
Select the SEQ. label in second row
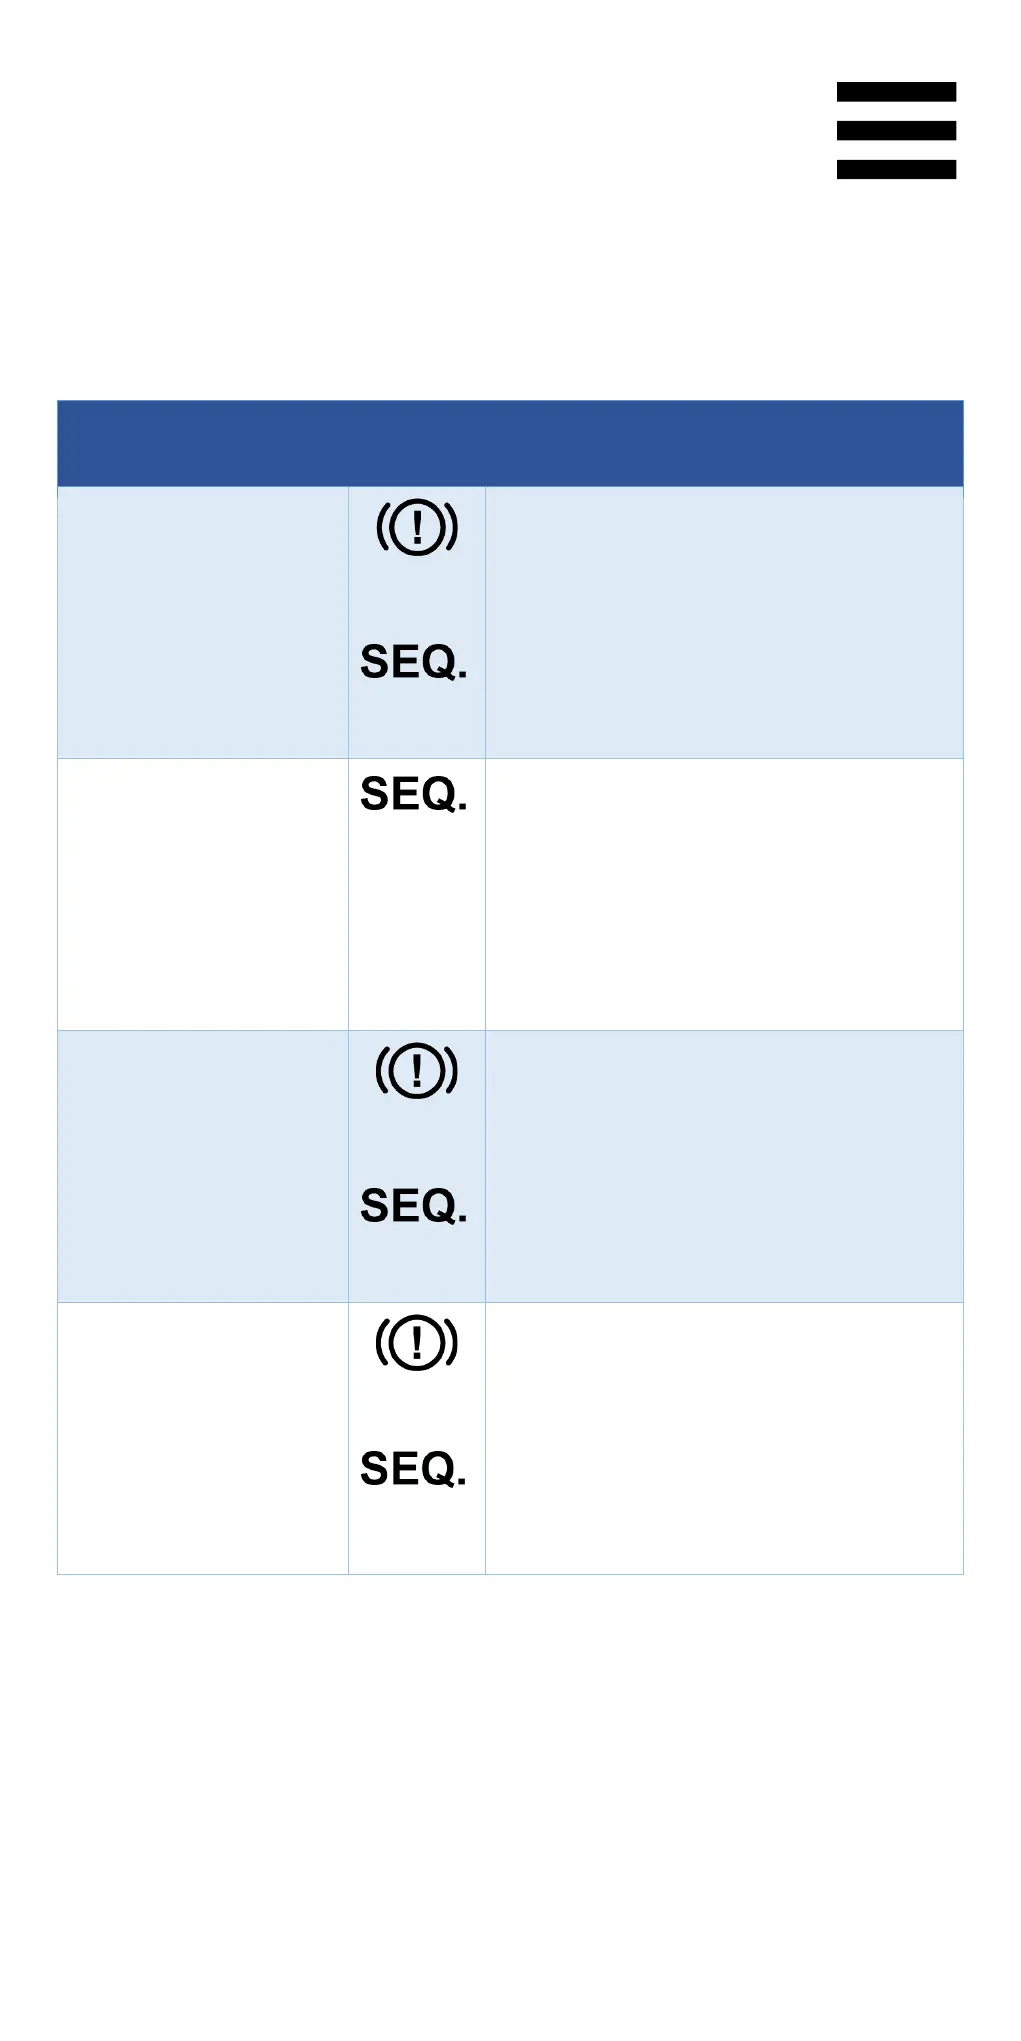pyautogui.click(x=414, y=794)
